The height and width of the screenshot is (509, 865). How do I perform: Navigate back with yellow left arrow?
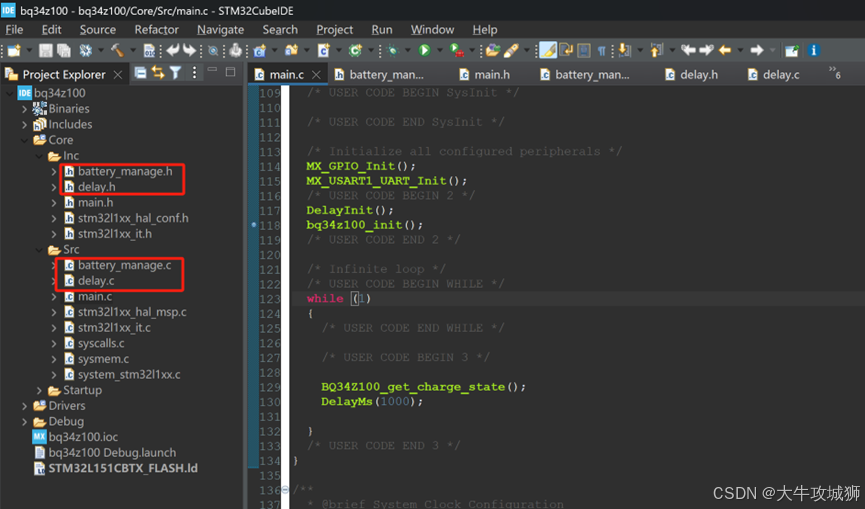tap(725, 51)
